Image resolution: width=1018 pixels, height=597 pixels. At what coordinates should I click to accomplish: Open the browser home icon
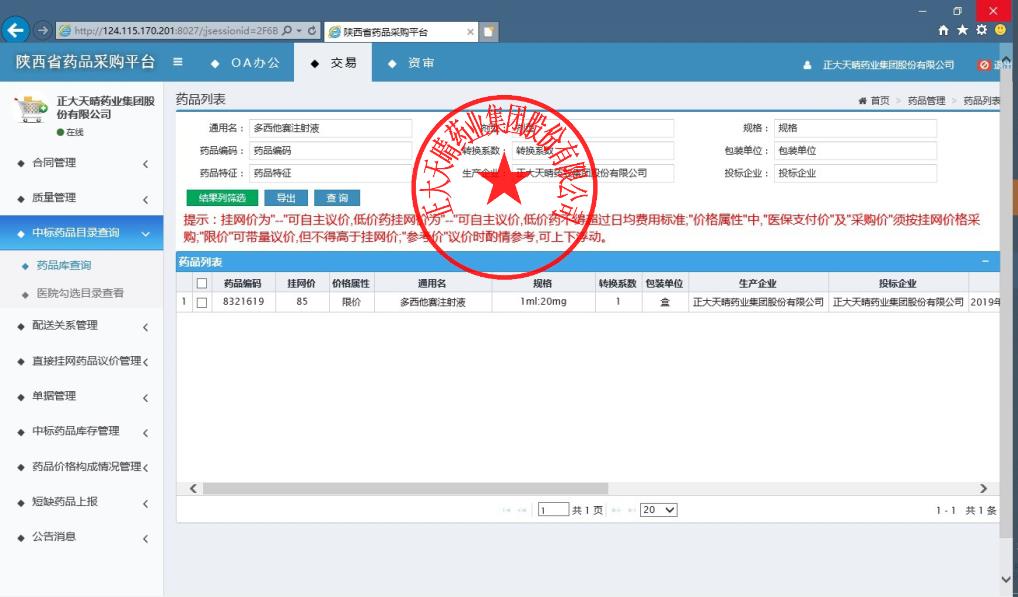coord(943,30)
